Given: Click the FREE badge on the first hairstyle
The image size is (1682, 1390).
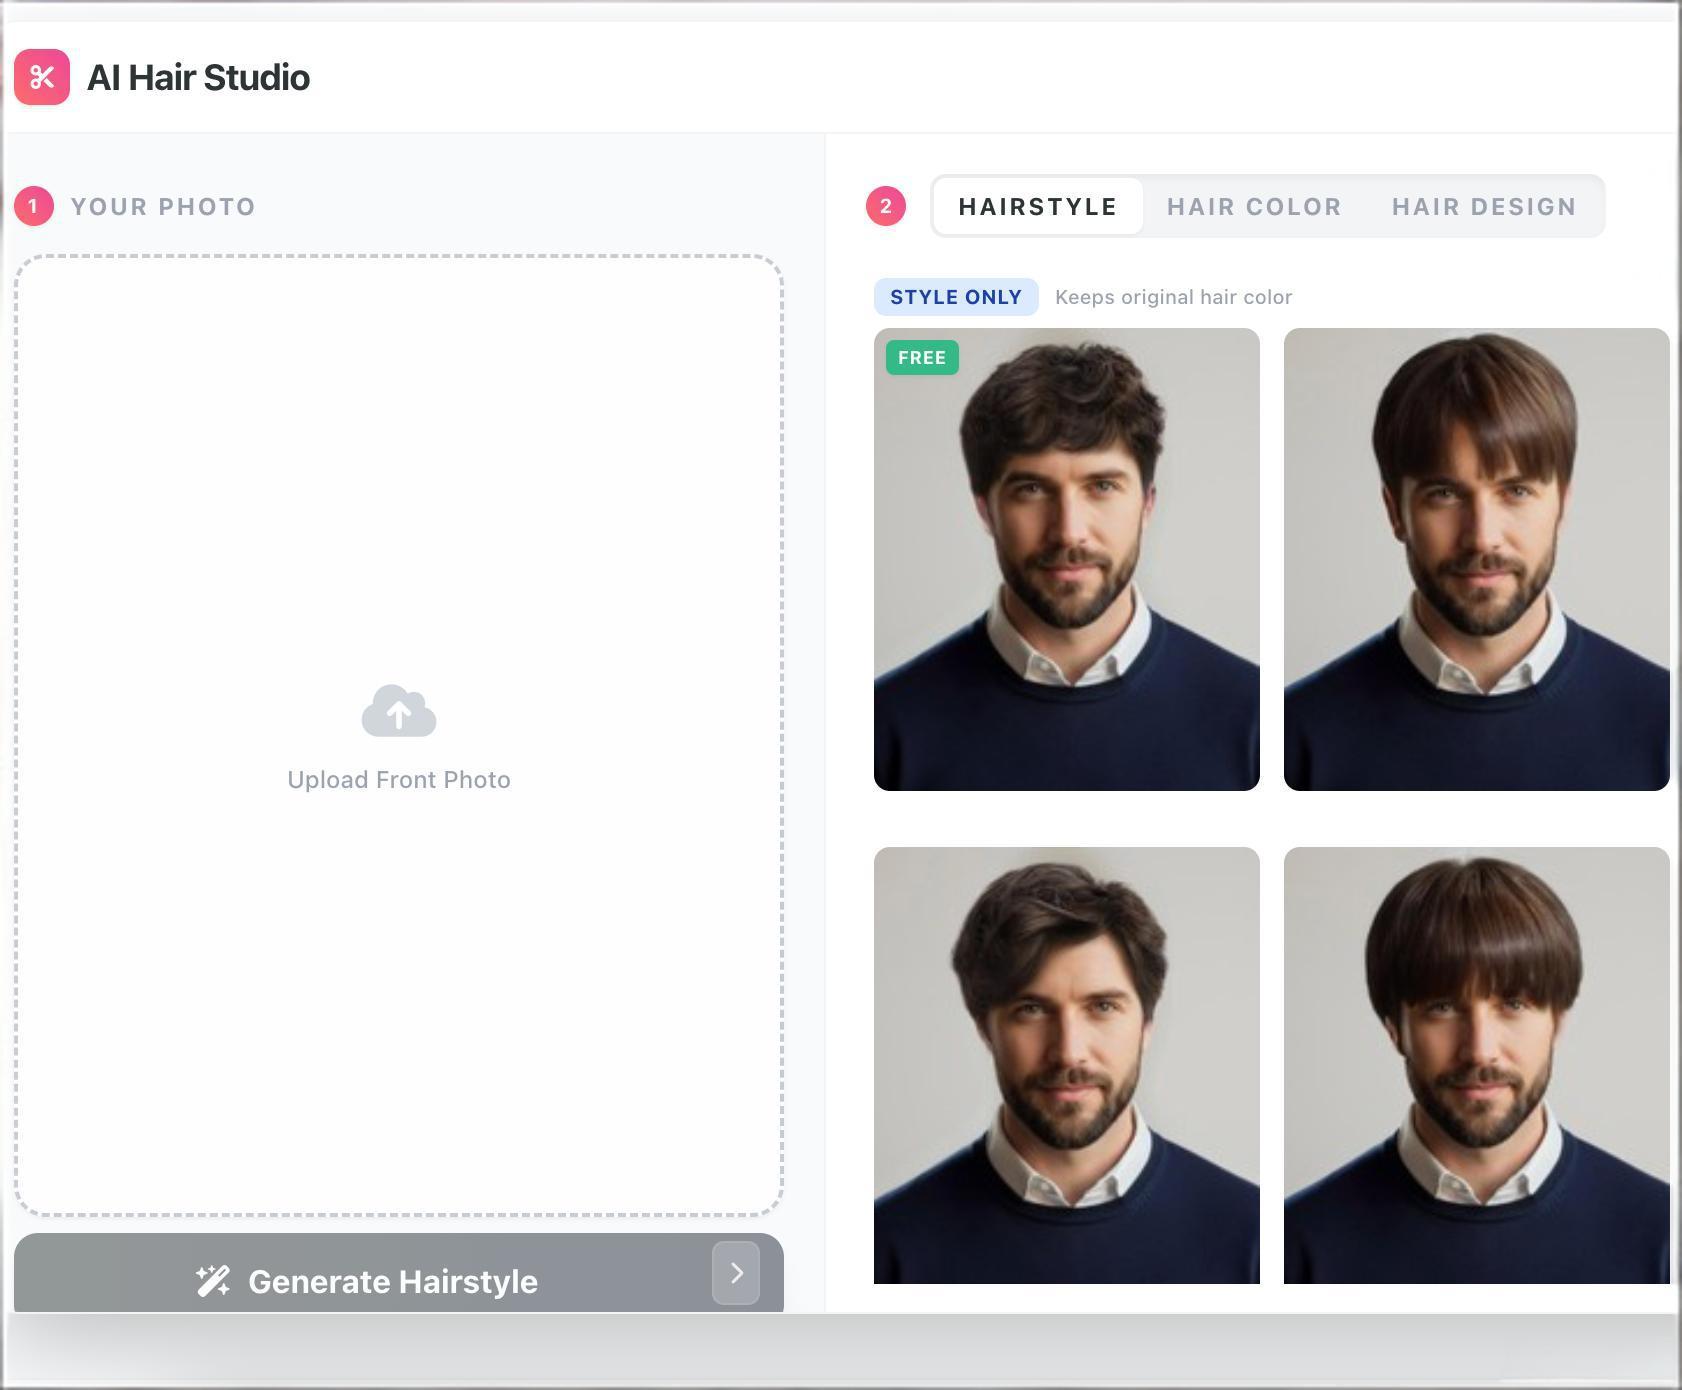Looking at the screenshot, I should 920,357.
